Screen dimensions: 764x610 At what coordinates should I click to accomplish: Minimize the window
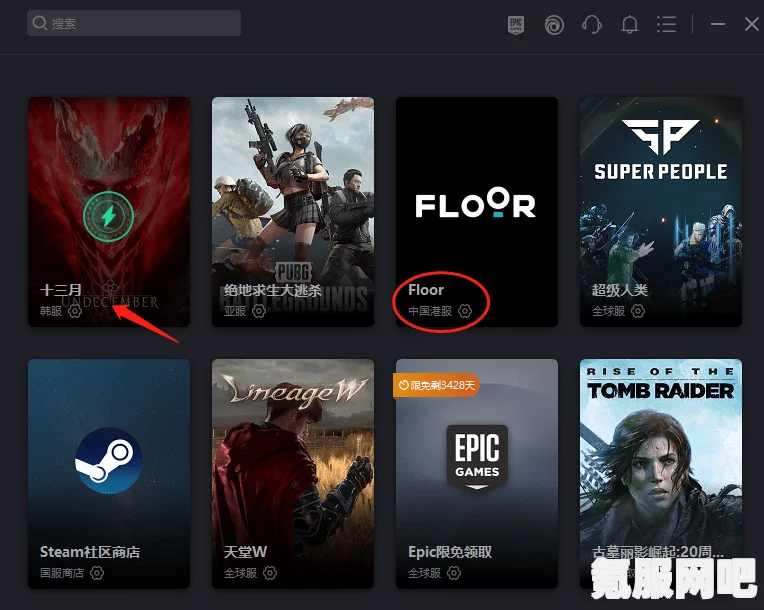(x=717, y=24)
